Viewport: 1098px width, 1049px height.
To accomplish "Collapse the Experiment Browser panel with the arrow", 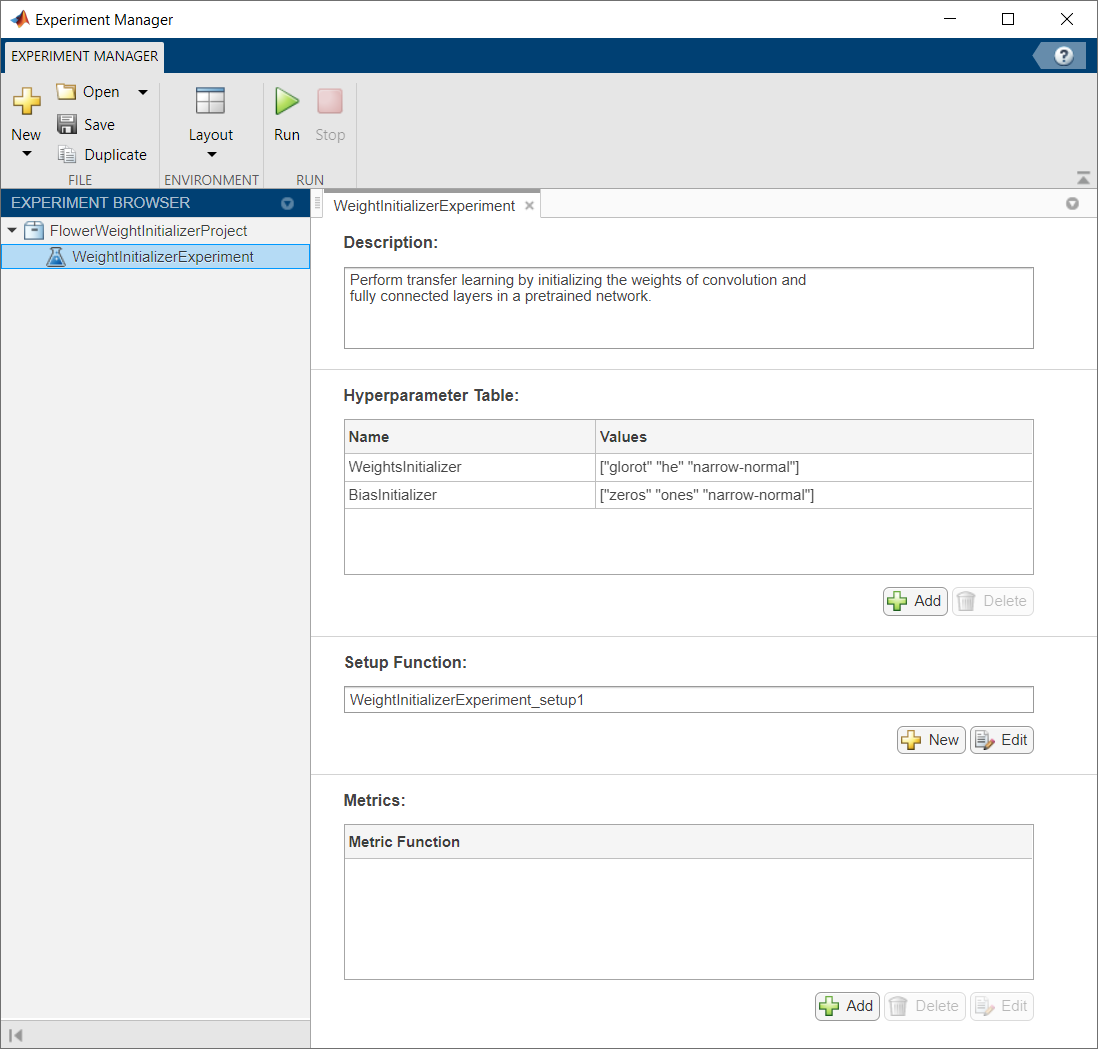I will pos(15,1035).
